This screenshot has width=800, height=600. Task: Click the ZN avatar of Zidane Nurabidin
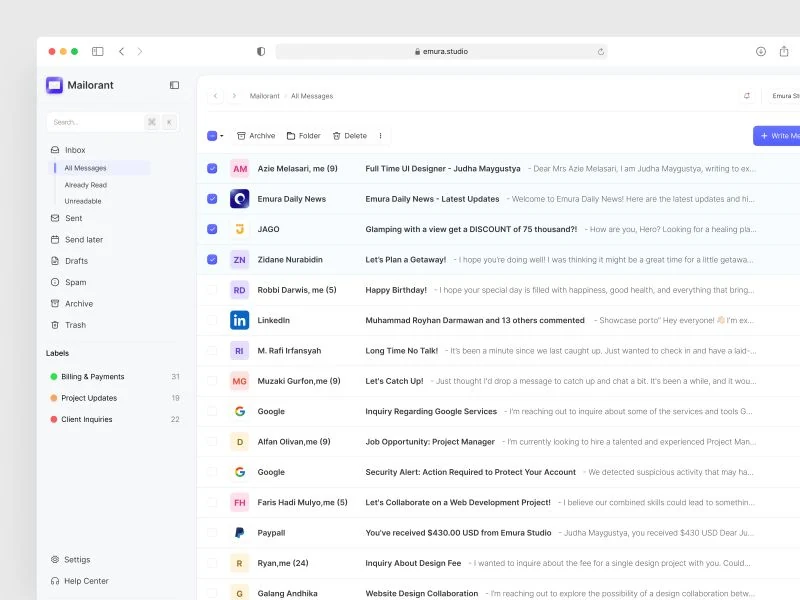[x=239, y=260]
